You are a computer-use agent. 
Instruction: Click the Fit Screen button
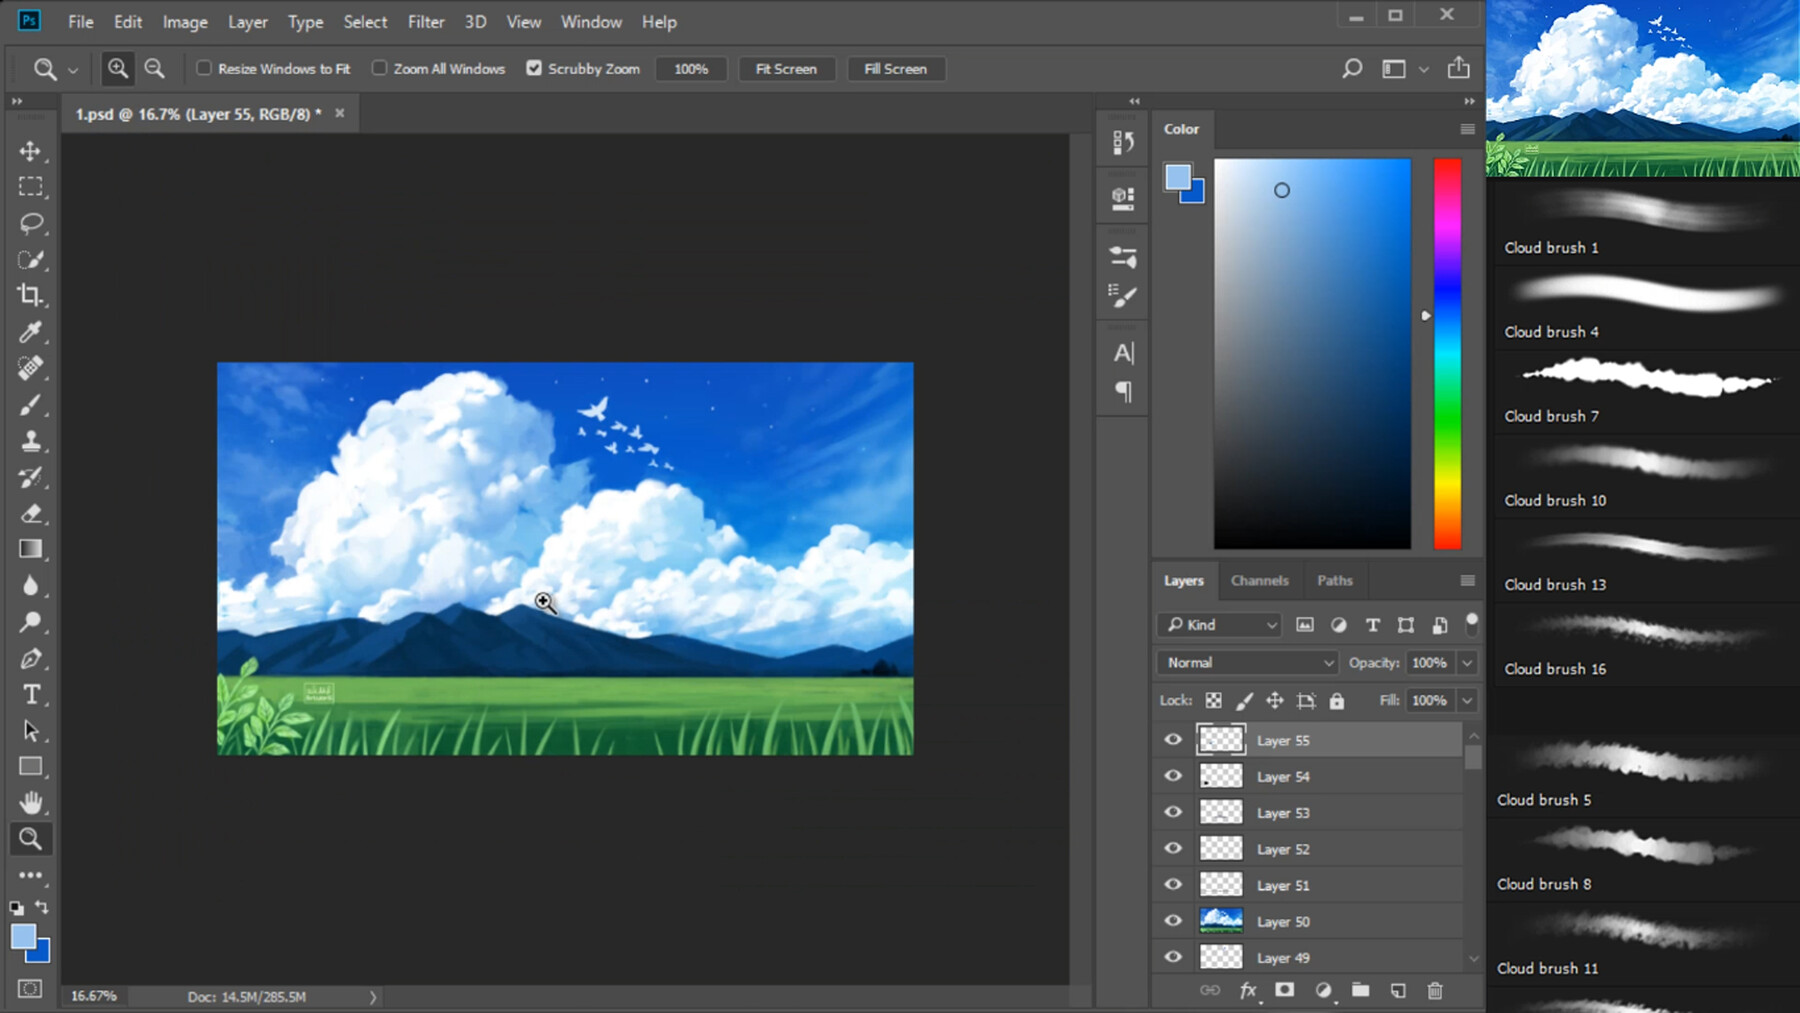click(786, 68)
